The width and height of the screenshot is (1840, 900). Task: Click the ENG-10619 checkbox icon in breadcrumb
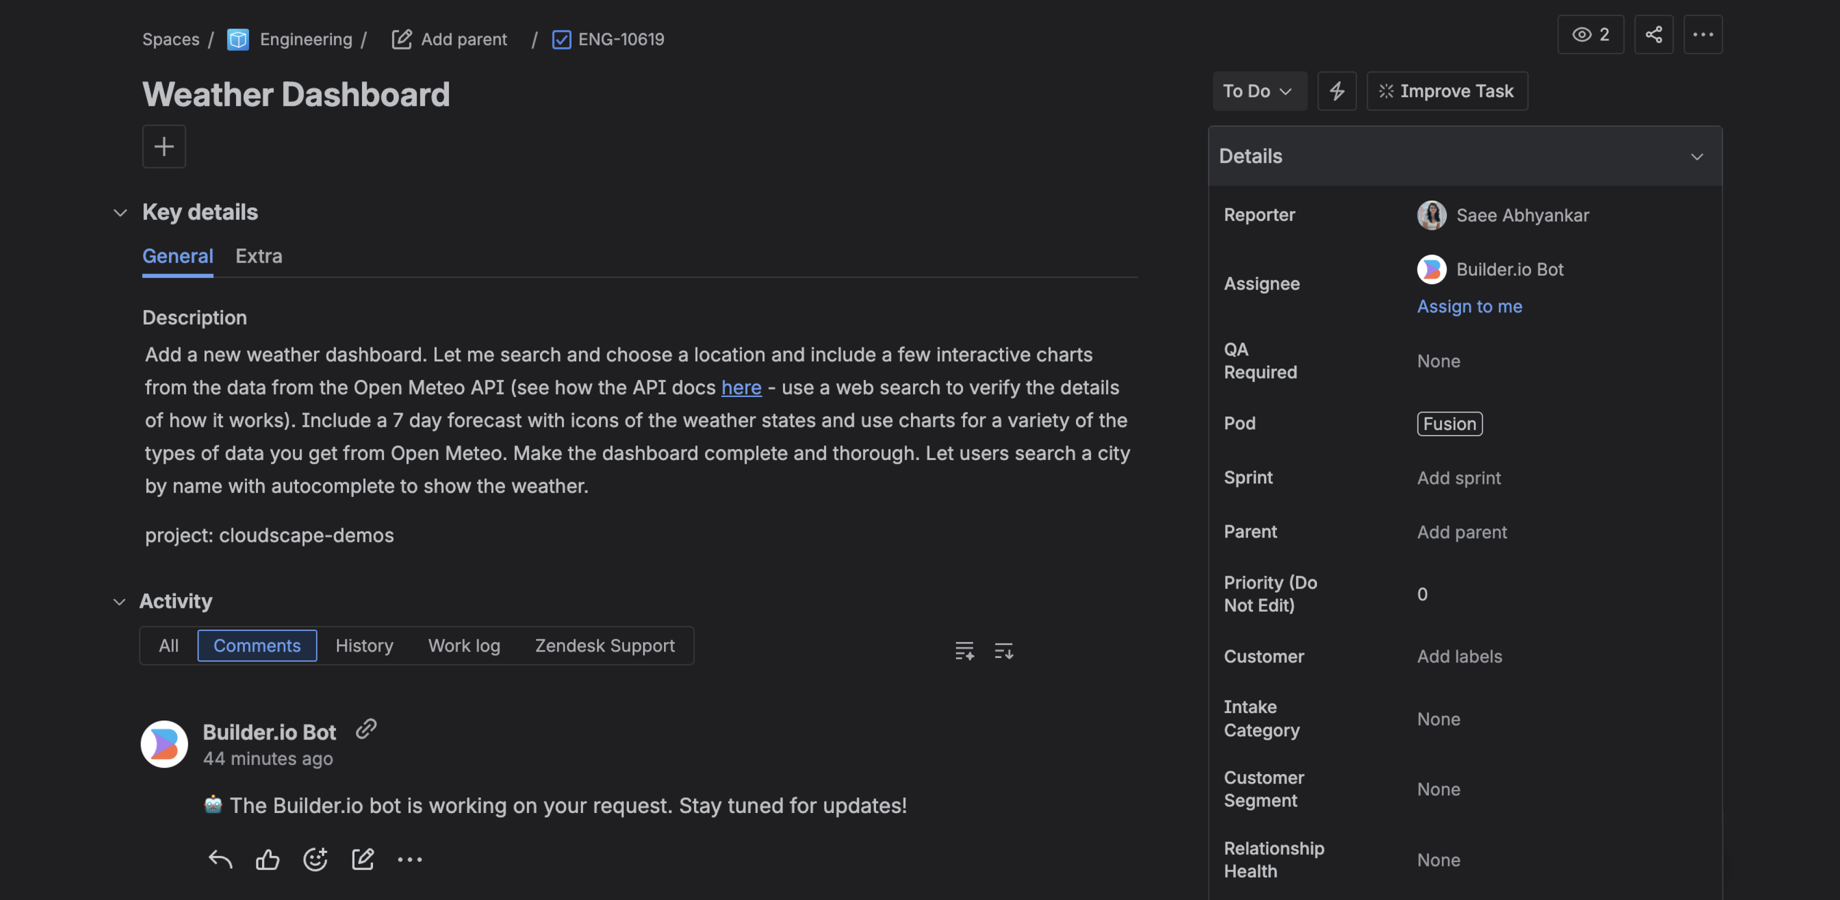[561, 39]
